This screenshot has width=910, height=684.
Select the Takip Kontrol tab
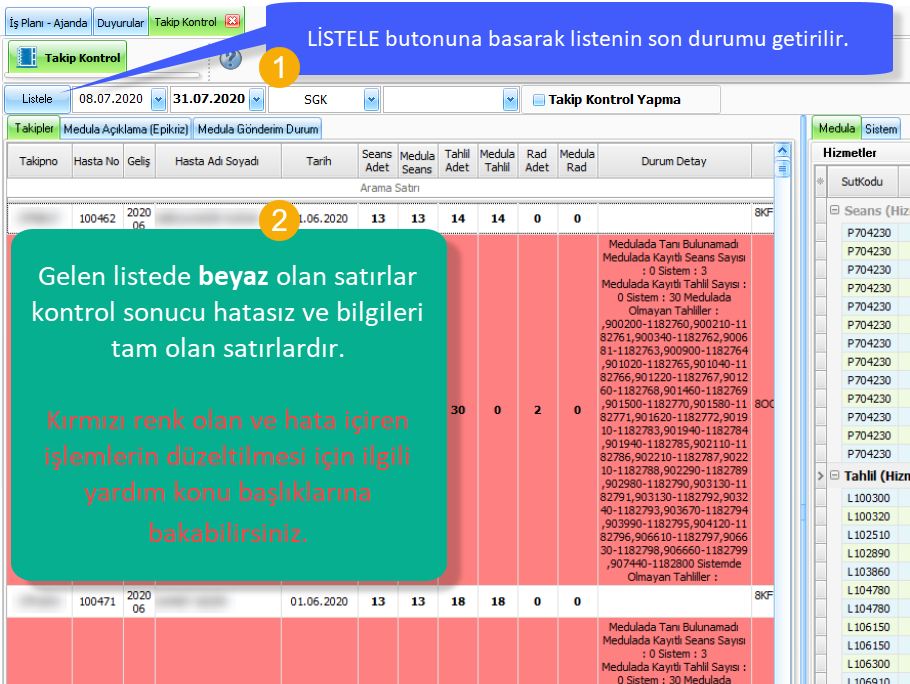(185, 22)
